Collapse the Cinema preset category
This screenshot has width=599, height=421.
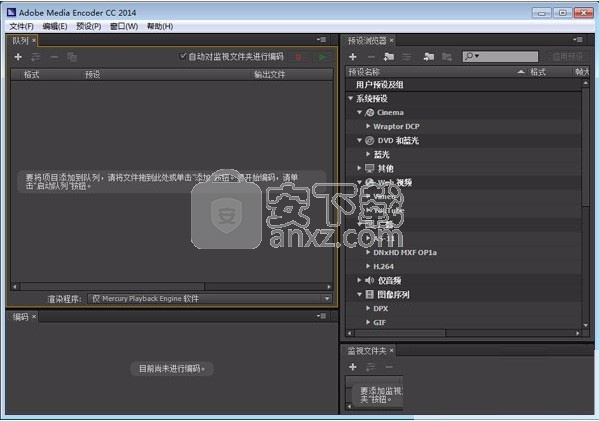coord(359,112)
